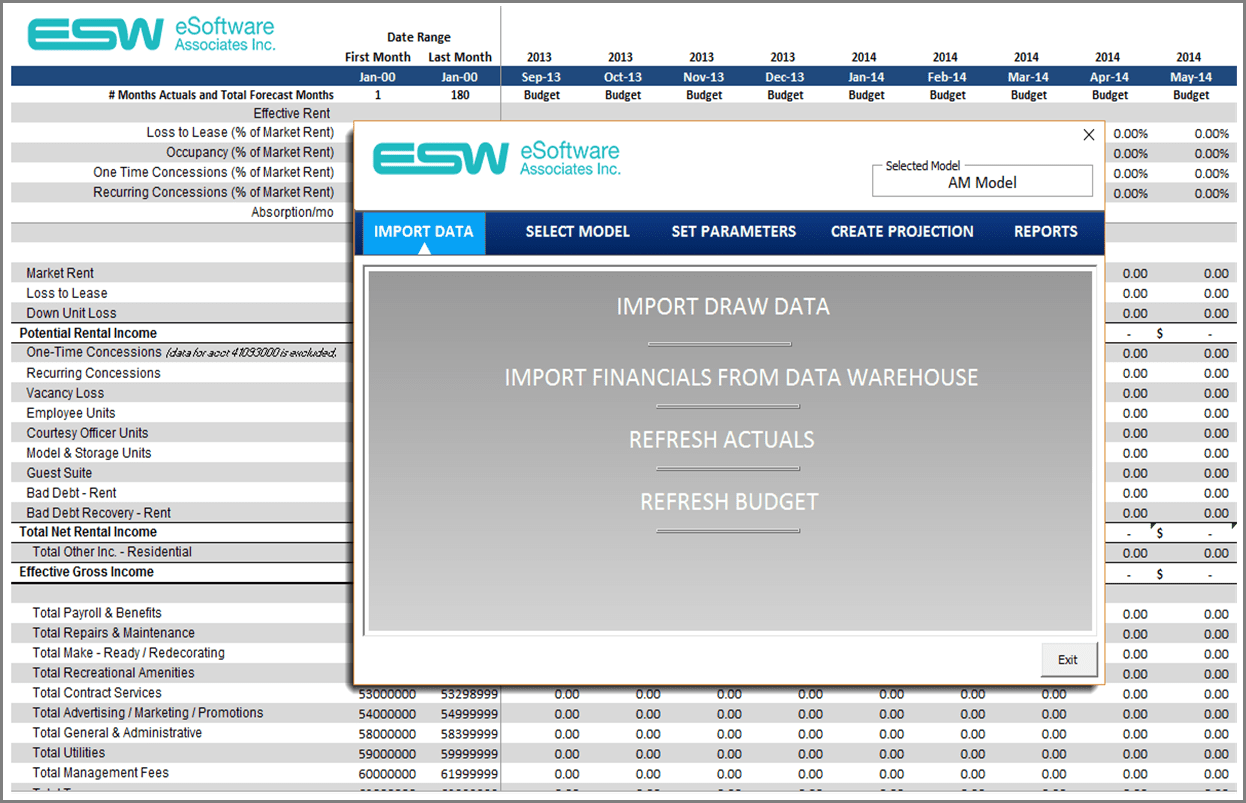Select the Effective Rent row label
The width and height of the screenshot is (1246, 803).
coord(292,114)
